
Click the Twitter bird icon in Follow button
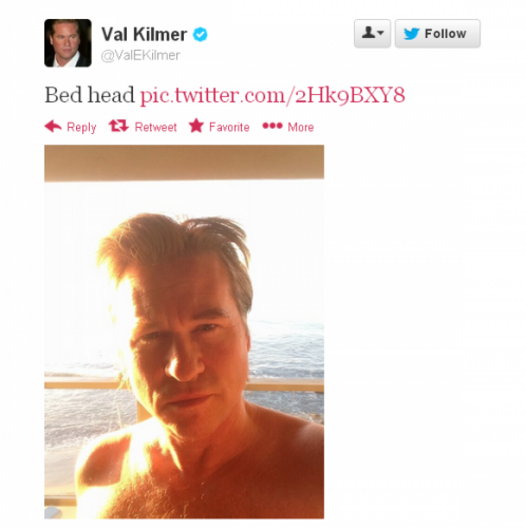click(412, 34)
